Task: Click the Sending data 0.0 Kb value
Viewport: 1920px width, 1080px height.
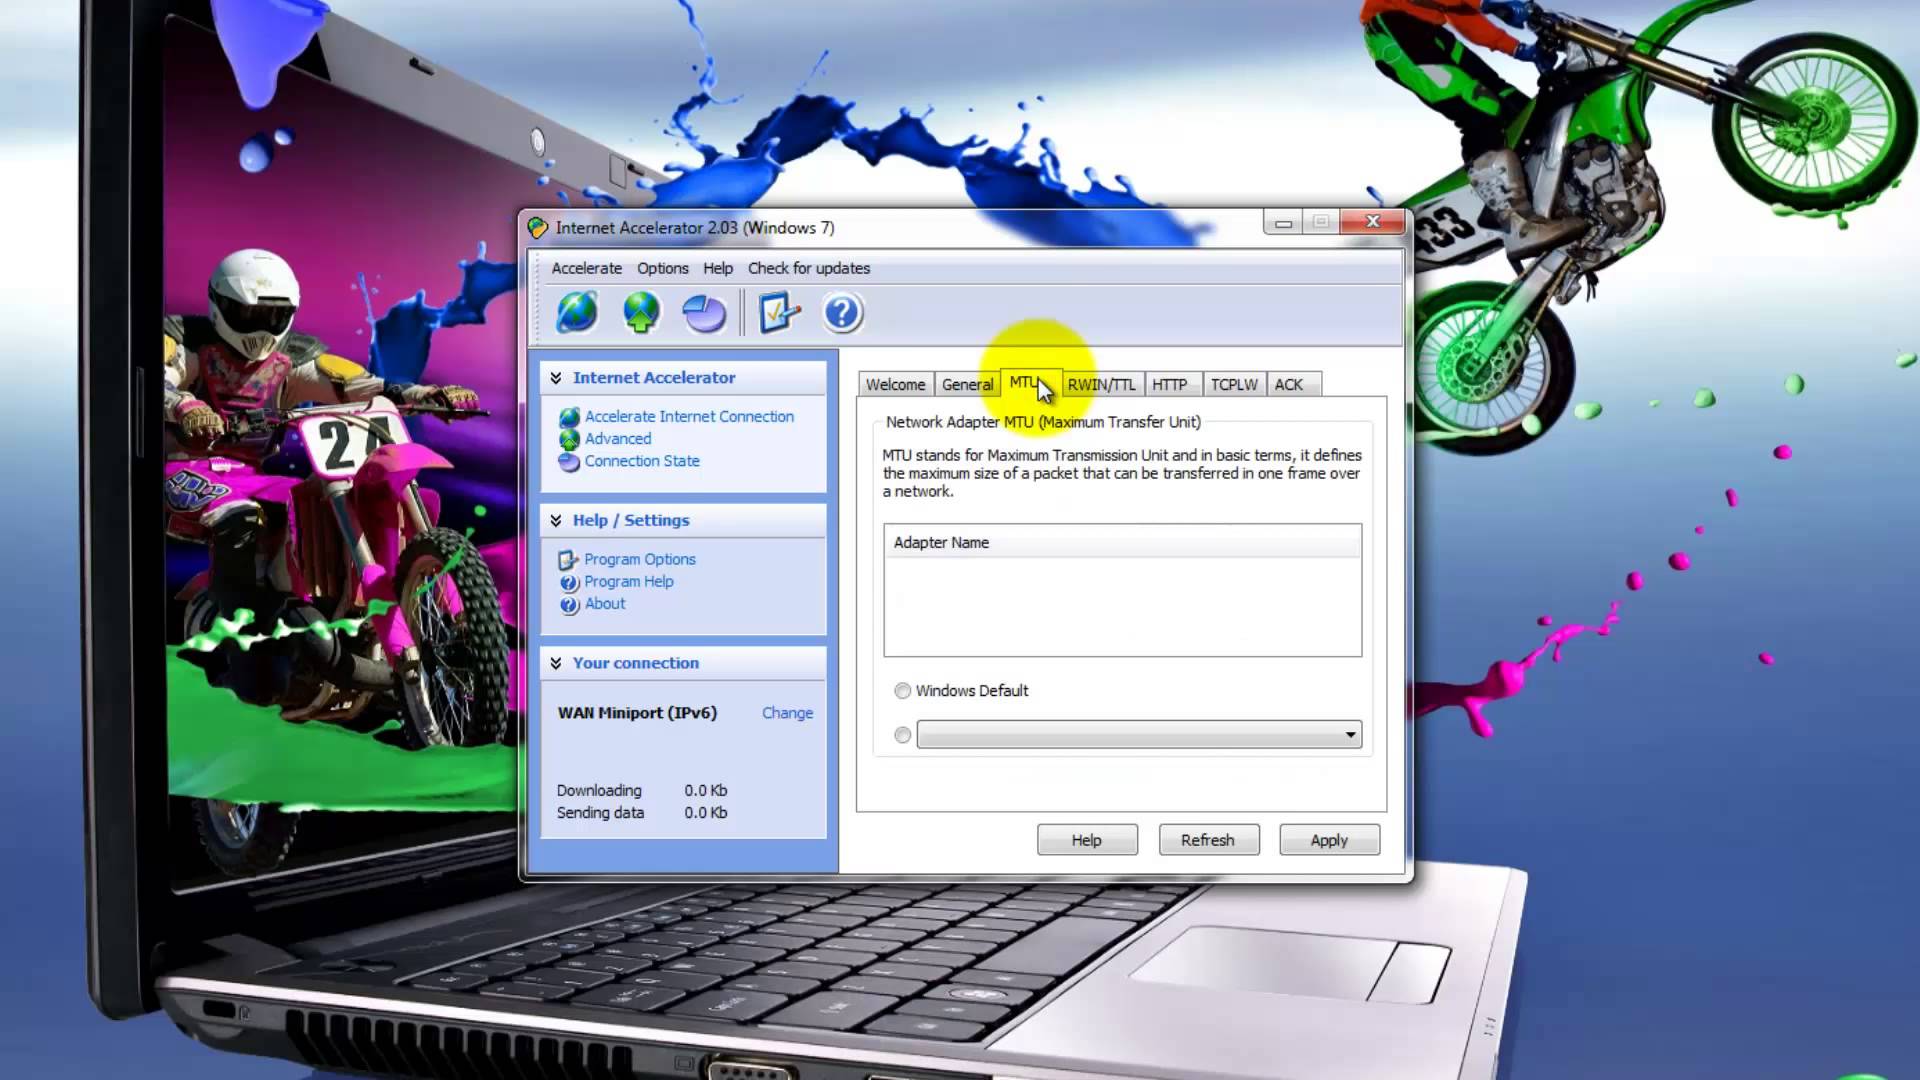Action: click(706, 813)
